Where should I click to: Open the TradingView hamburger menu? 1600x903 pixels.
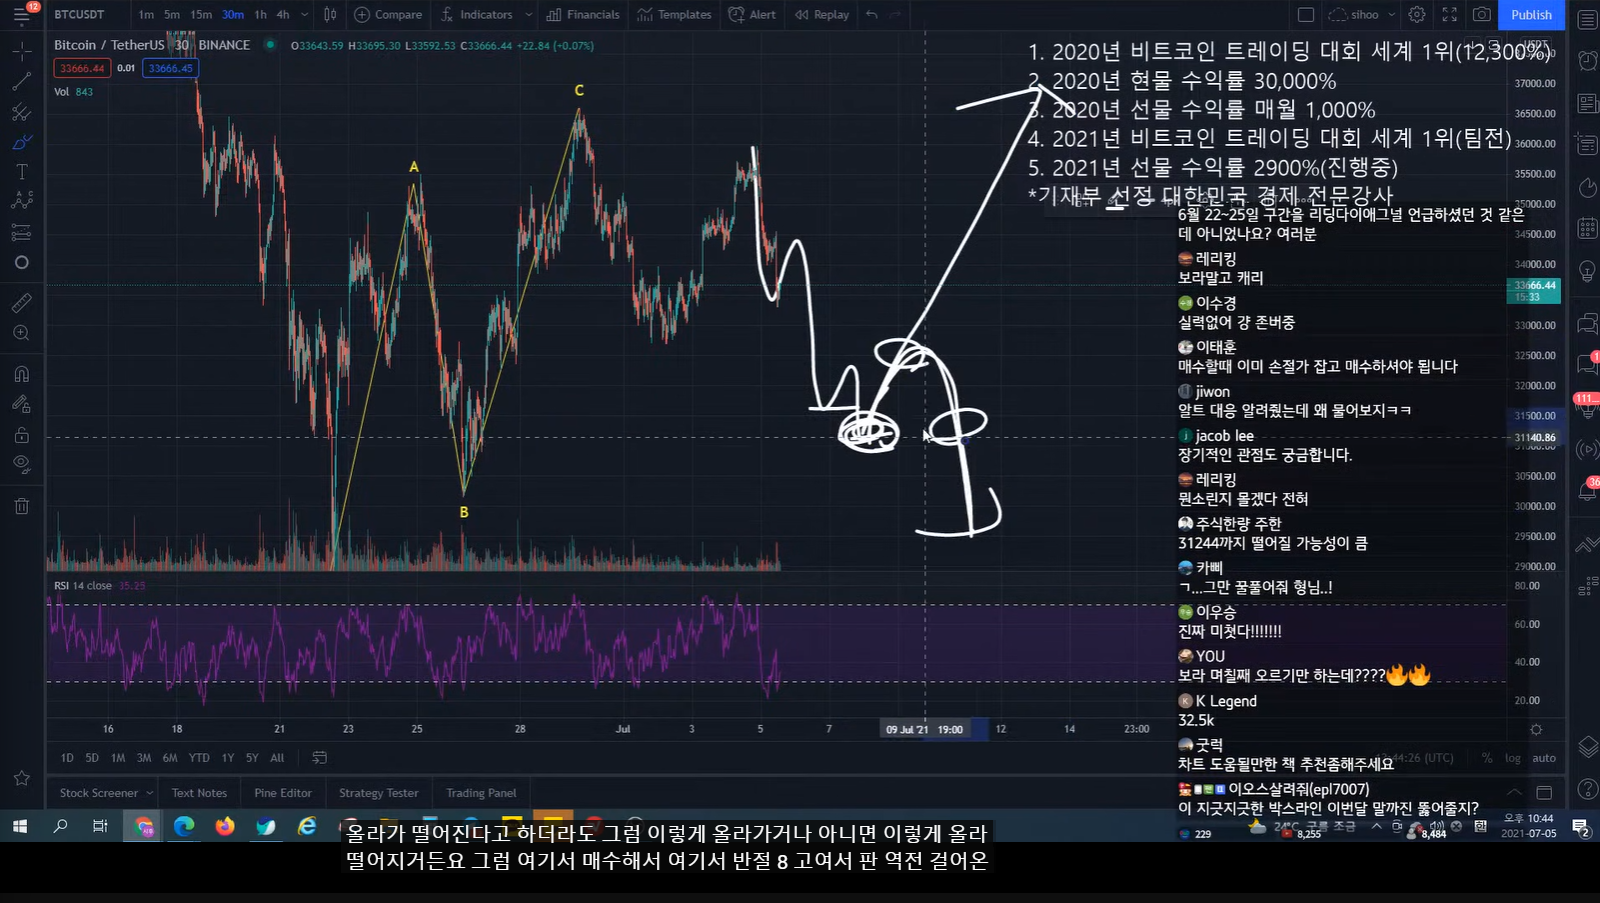(21, 15)
